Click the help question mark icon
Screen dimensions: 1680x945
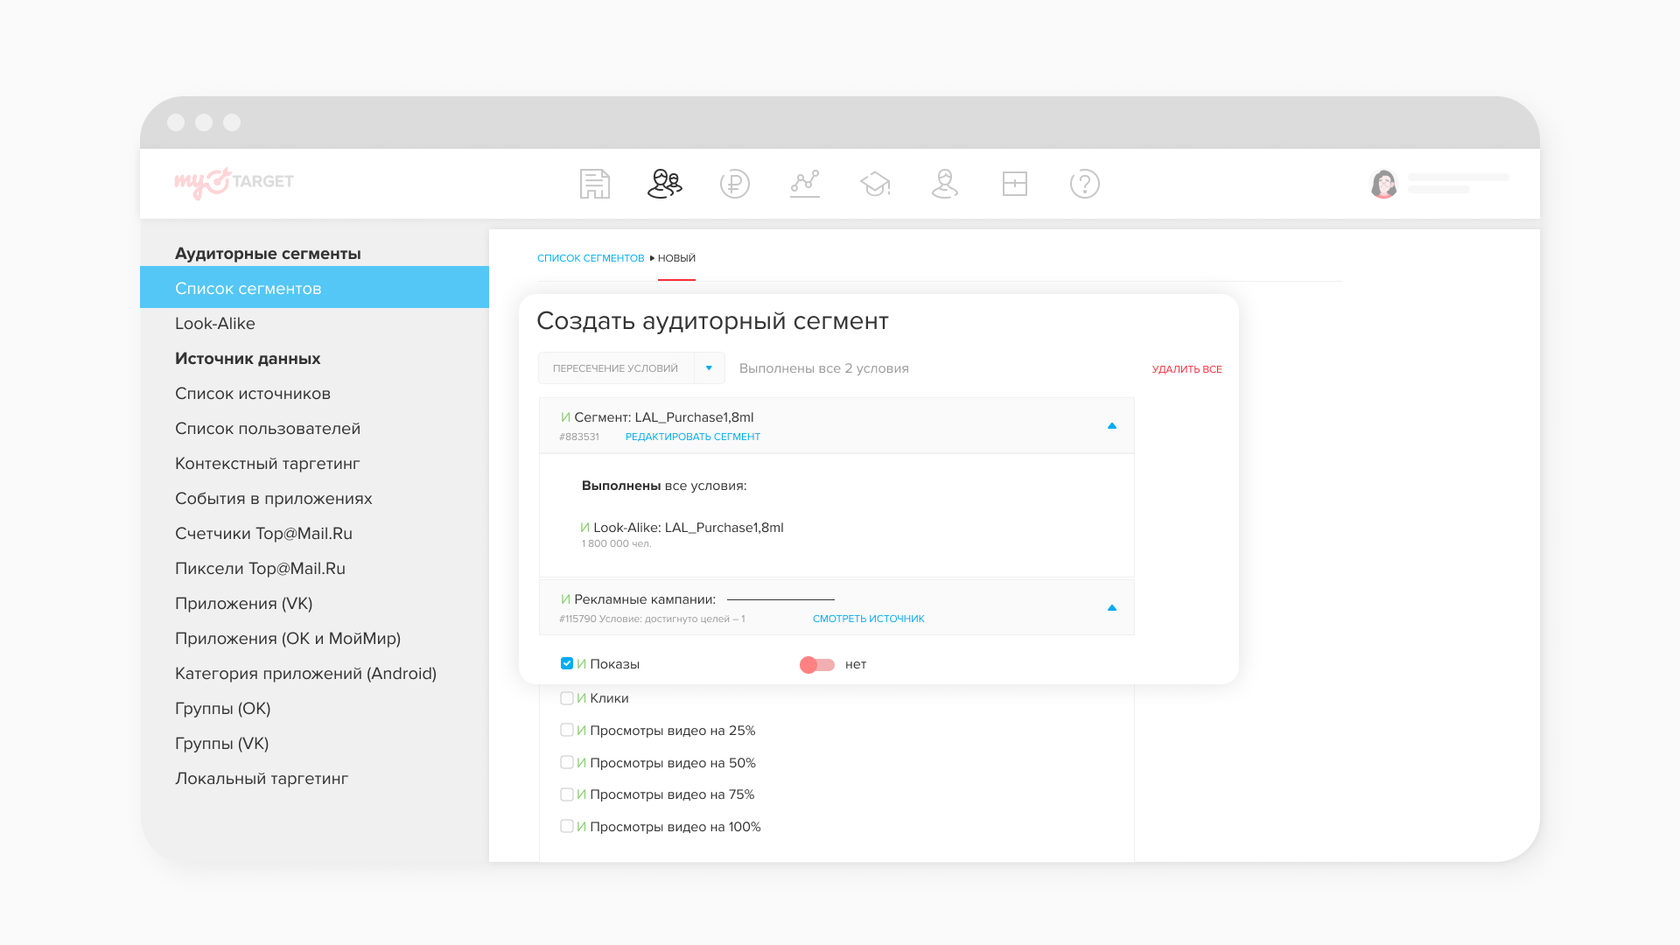(x=1084, y=184)
